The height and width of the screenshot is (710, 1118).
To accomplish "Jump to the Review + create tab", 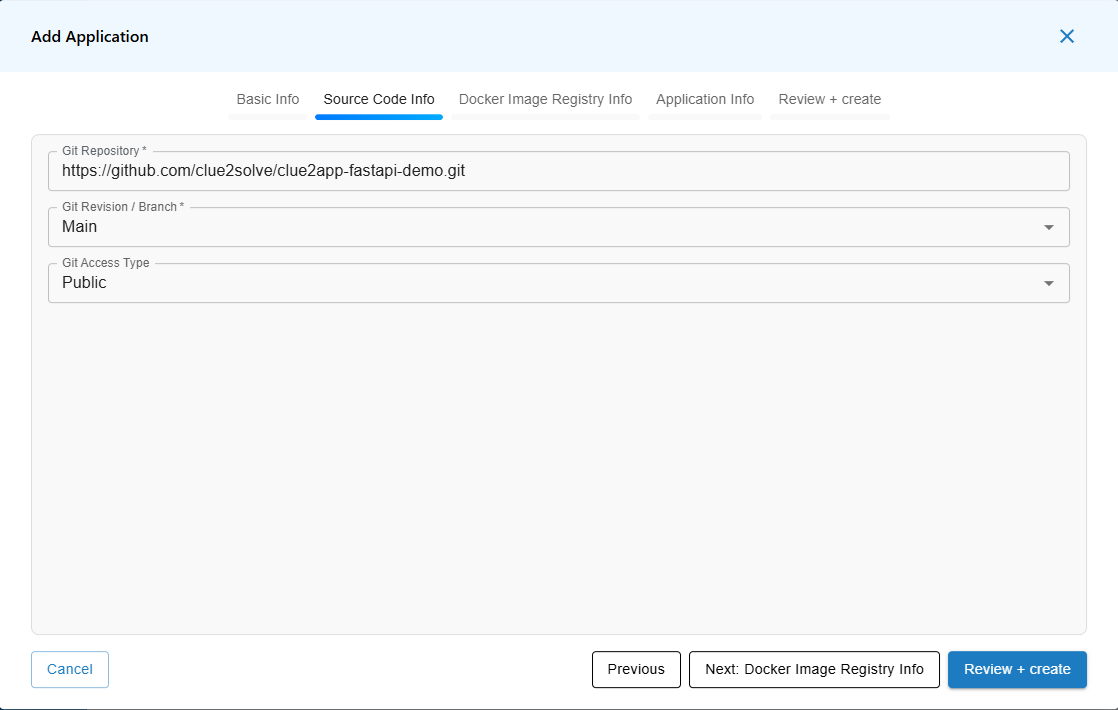I will point(829,100).
